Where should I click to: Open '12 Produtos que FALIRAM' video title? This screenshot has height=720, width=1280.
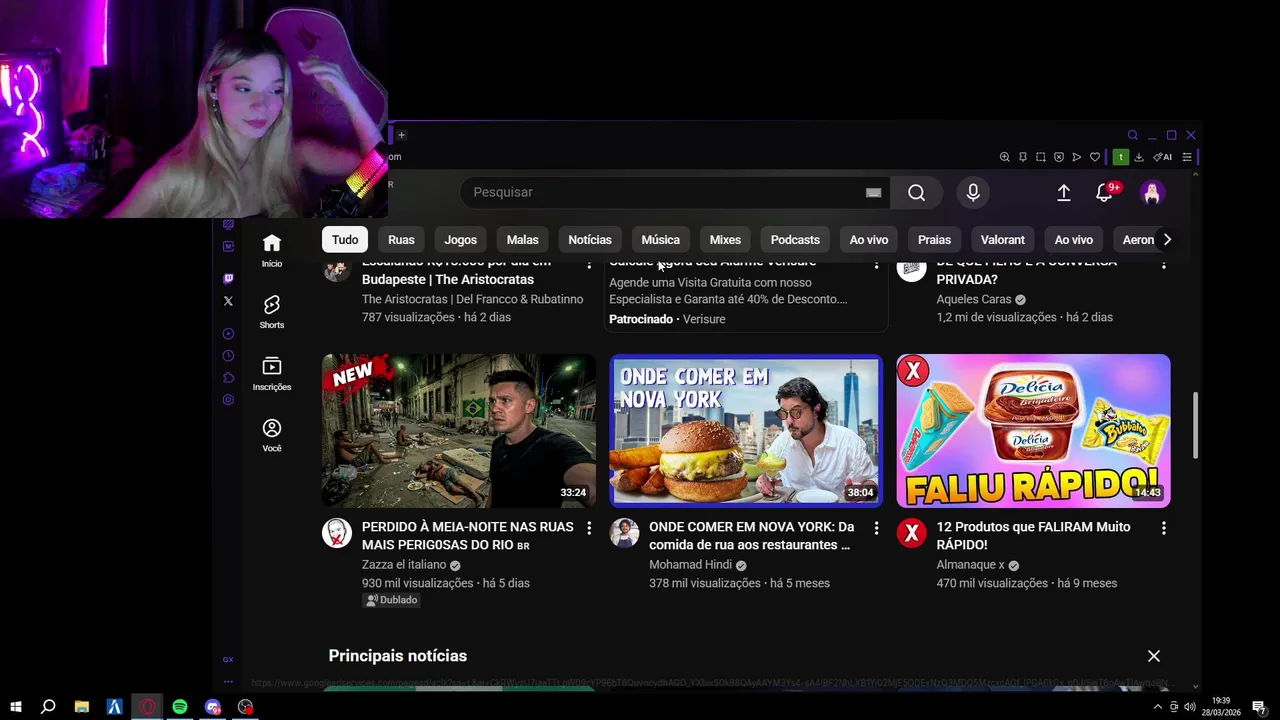[x=1033, y=536]
